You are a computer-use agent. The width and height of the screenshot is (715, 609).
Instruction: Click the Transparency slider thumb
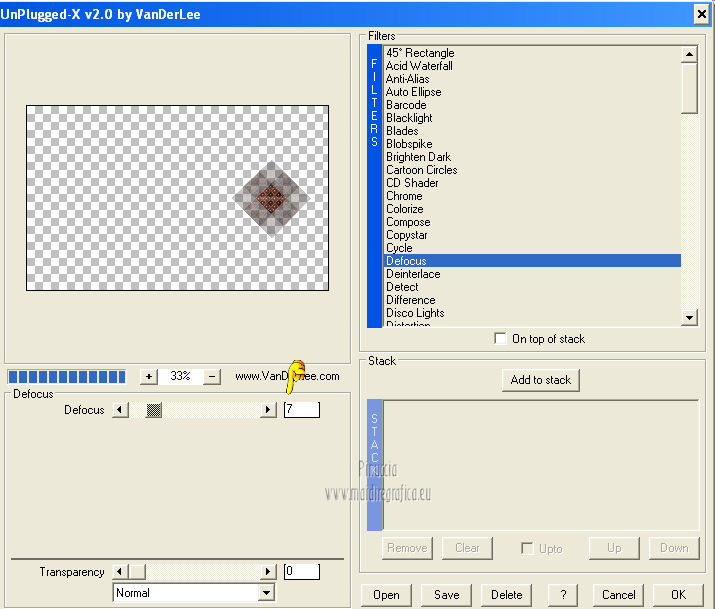[x=137, y=572]
